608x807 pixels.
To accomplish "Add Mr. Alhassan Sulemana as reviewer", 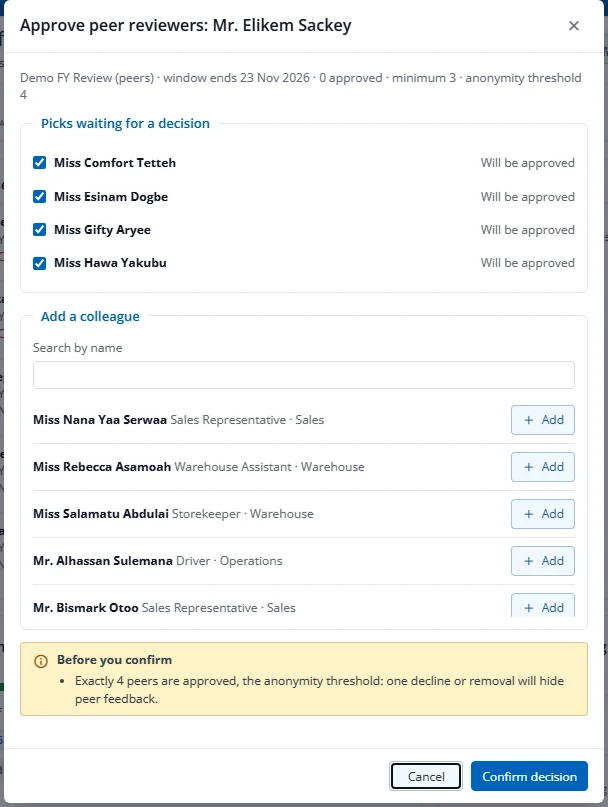I will point(543,560).
